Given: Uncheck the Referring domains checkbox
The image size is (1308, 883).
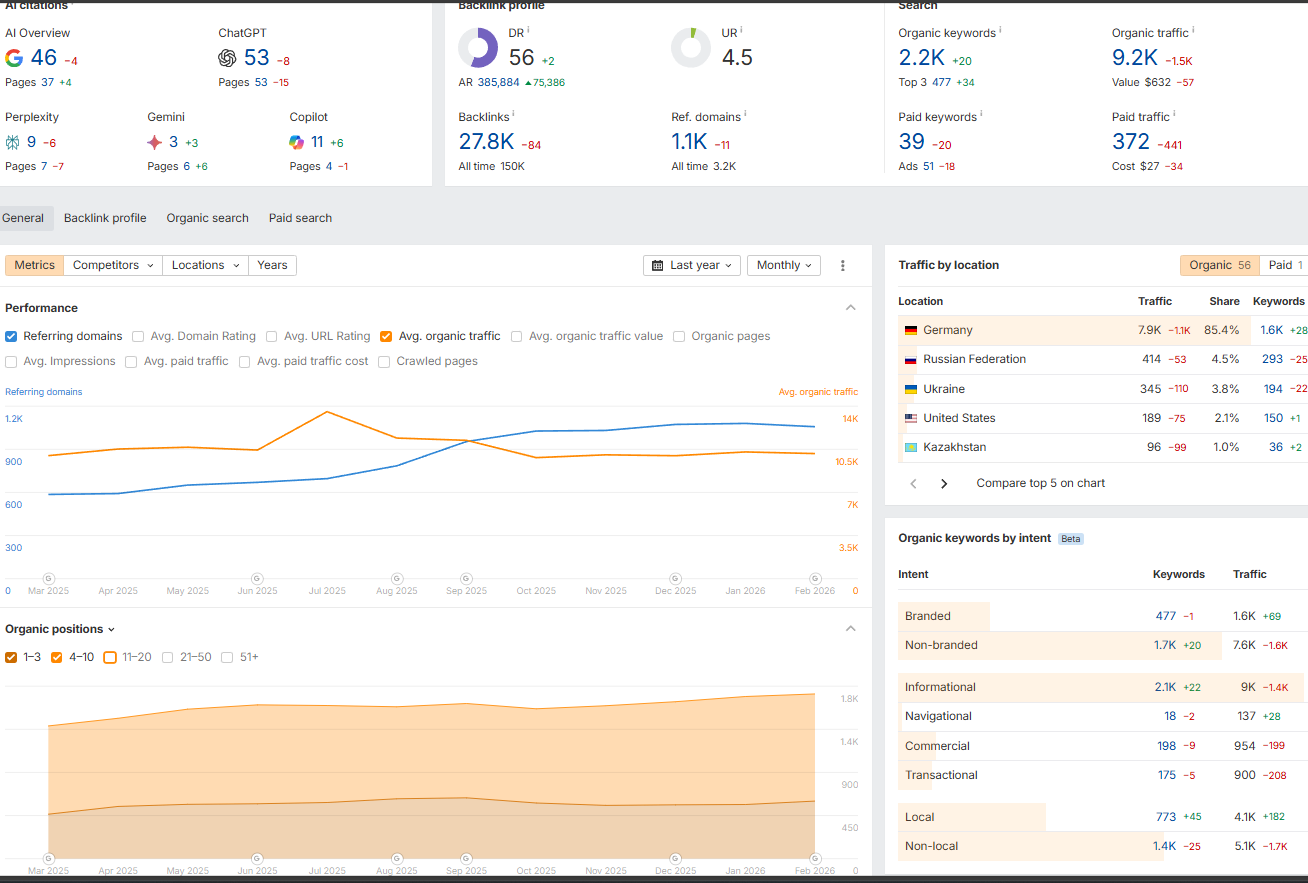Looking at the screenshot, I should point(11,336).
